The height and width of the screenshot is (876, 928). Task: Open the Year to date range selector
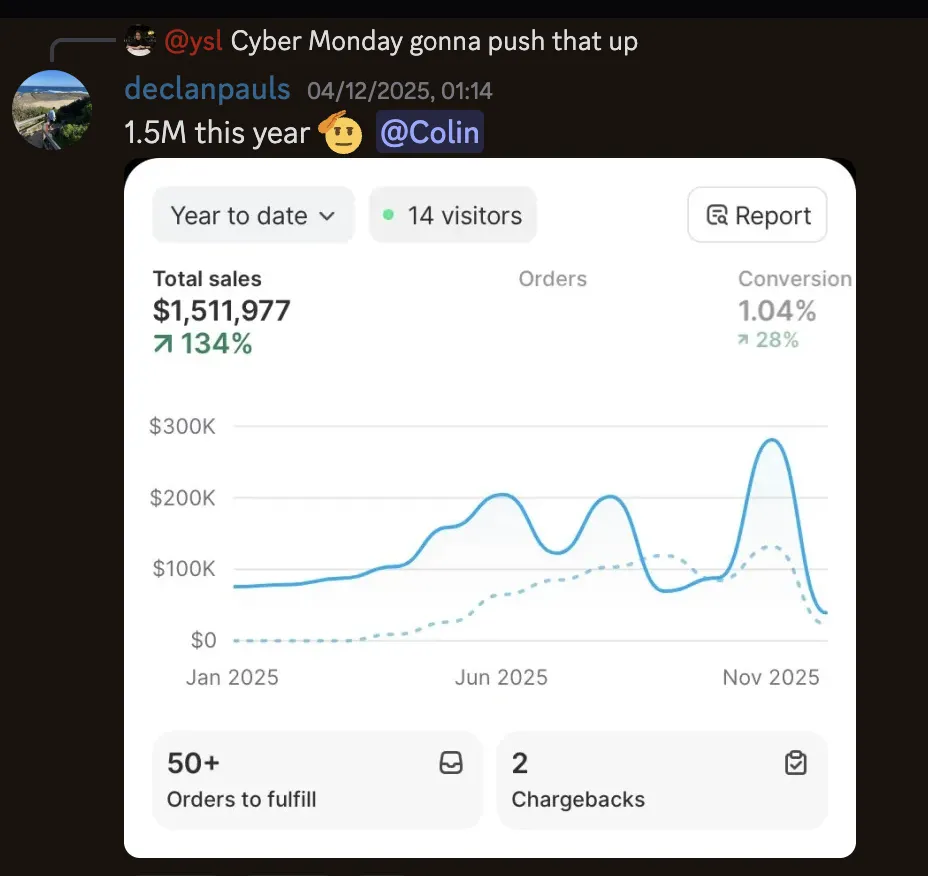point(253,215)
